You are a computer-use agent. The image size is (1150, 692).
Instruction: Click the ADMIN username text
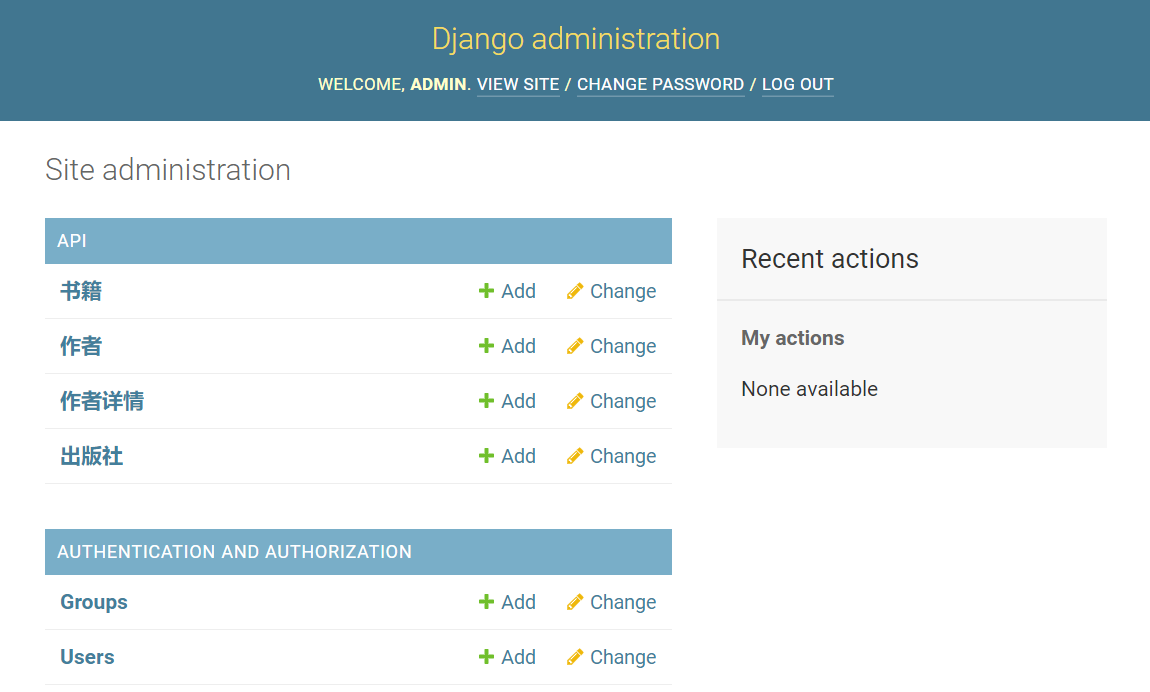438,84
